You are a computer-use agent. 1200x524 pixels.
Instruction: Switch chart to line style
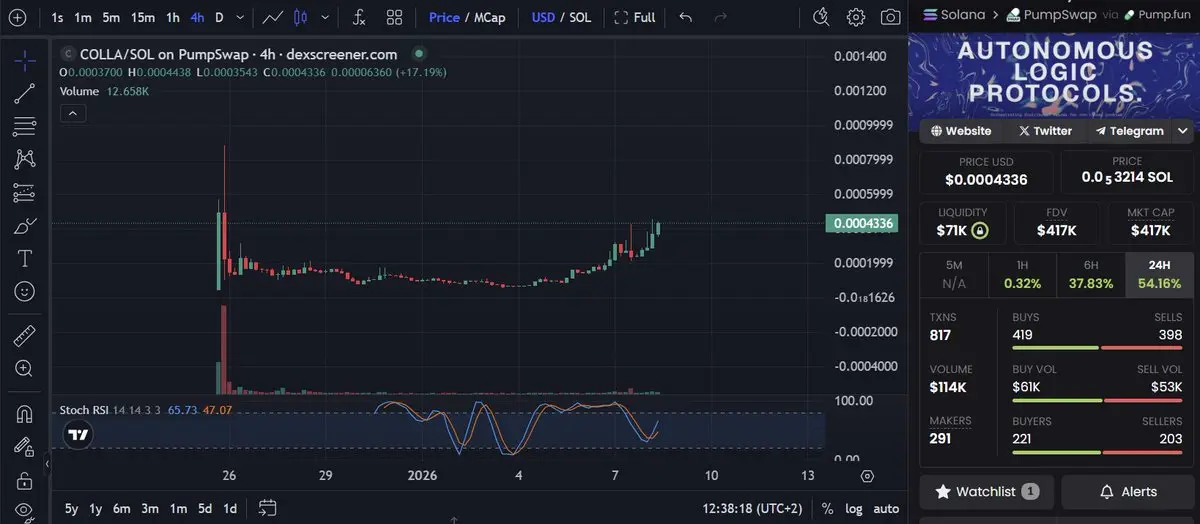tap(273, 17)
